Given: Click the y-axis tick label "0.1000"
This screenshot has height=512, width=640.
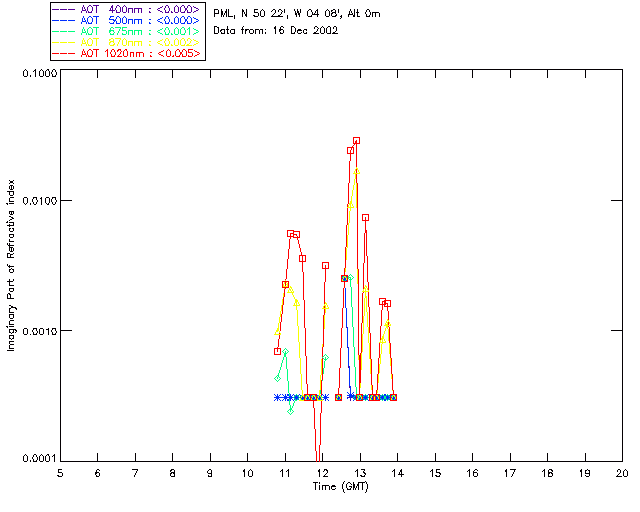Looking at the screenshot, I should pyautogui.click(x=40, y=73).
